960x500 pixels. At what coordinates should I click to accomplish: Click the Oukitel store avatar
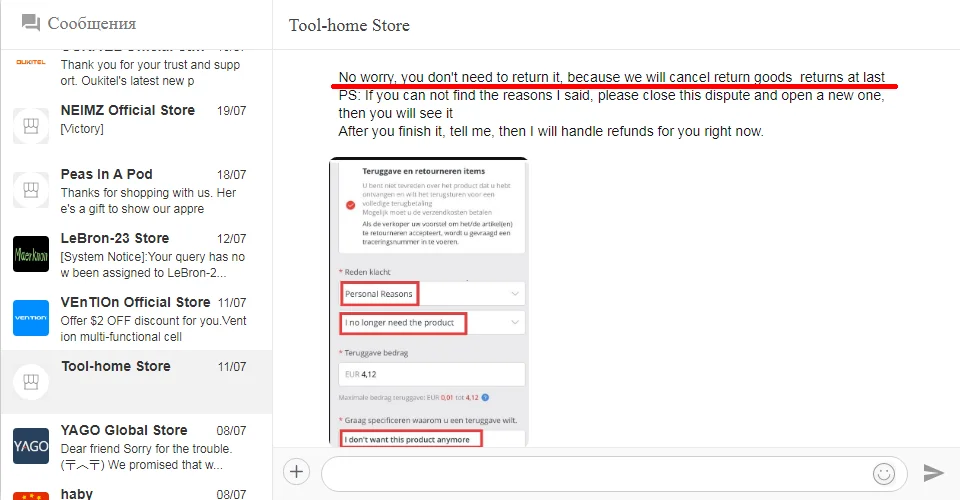pyautogui.click(x=31, y=62)
